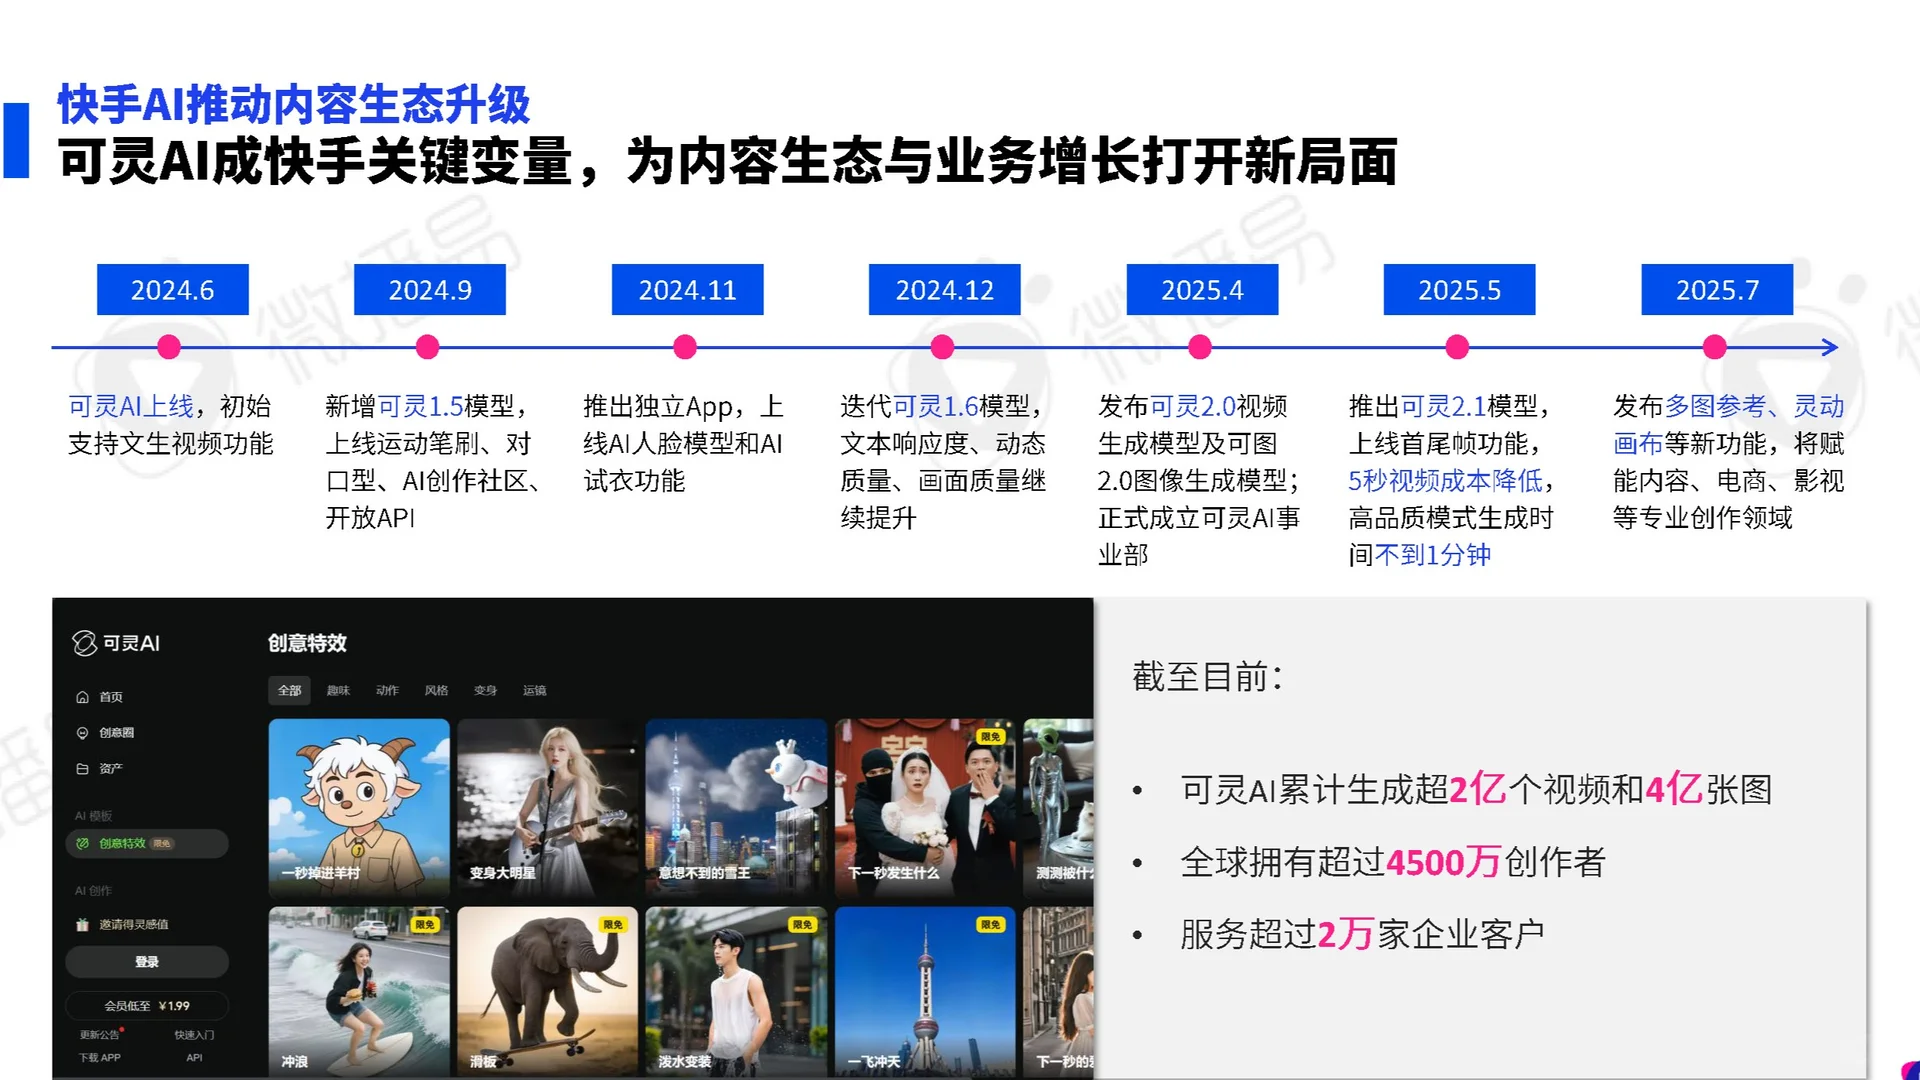
Task: Click the 下载 APP link
Action: coord(100,1058)
